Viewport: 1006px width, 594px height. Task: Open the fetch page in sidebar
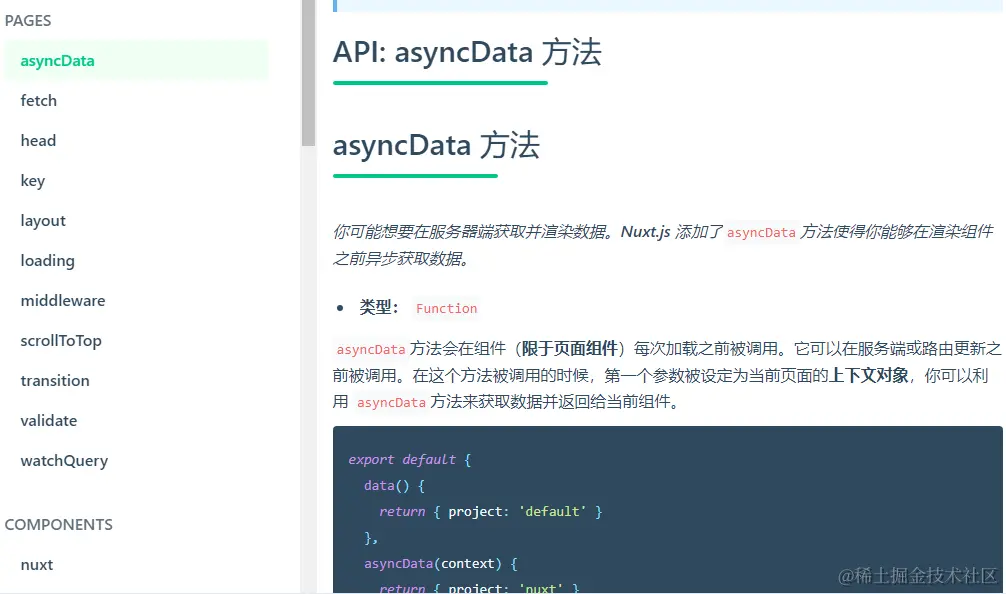pyautogui.click(x=38, y=101)
